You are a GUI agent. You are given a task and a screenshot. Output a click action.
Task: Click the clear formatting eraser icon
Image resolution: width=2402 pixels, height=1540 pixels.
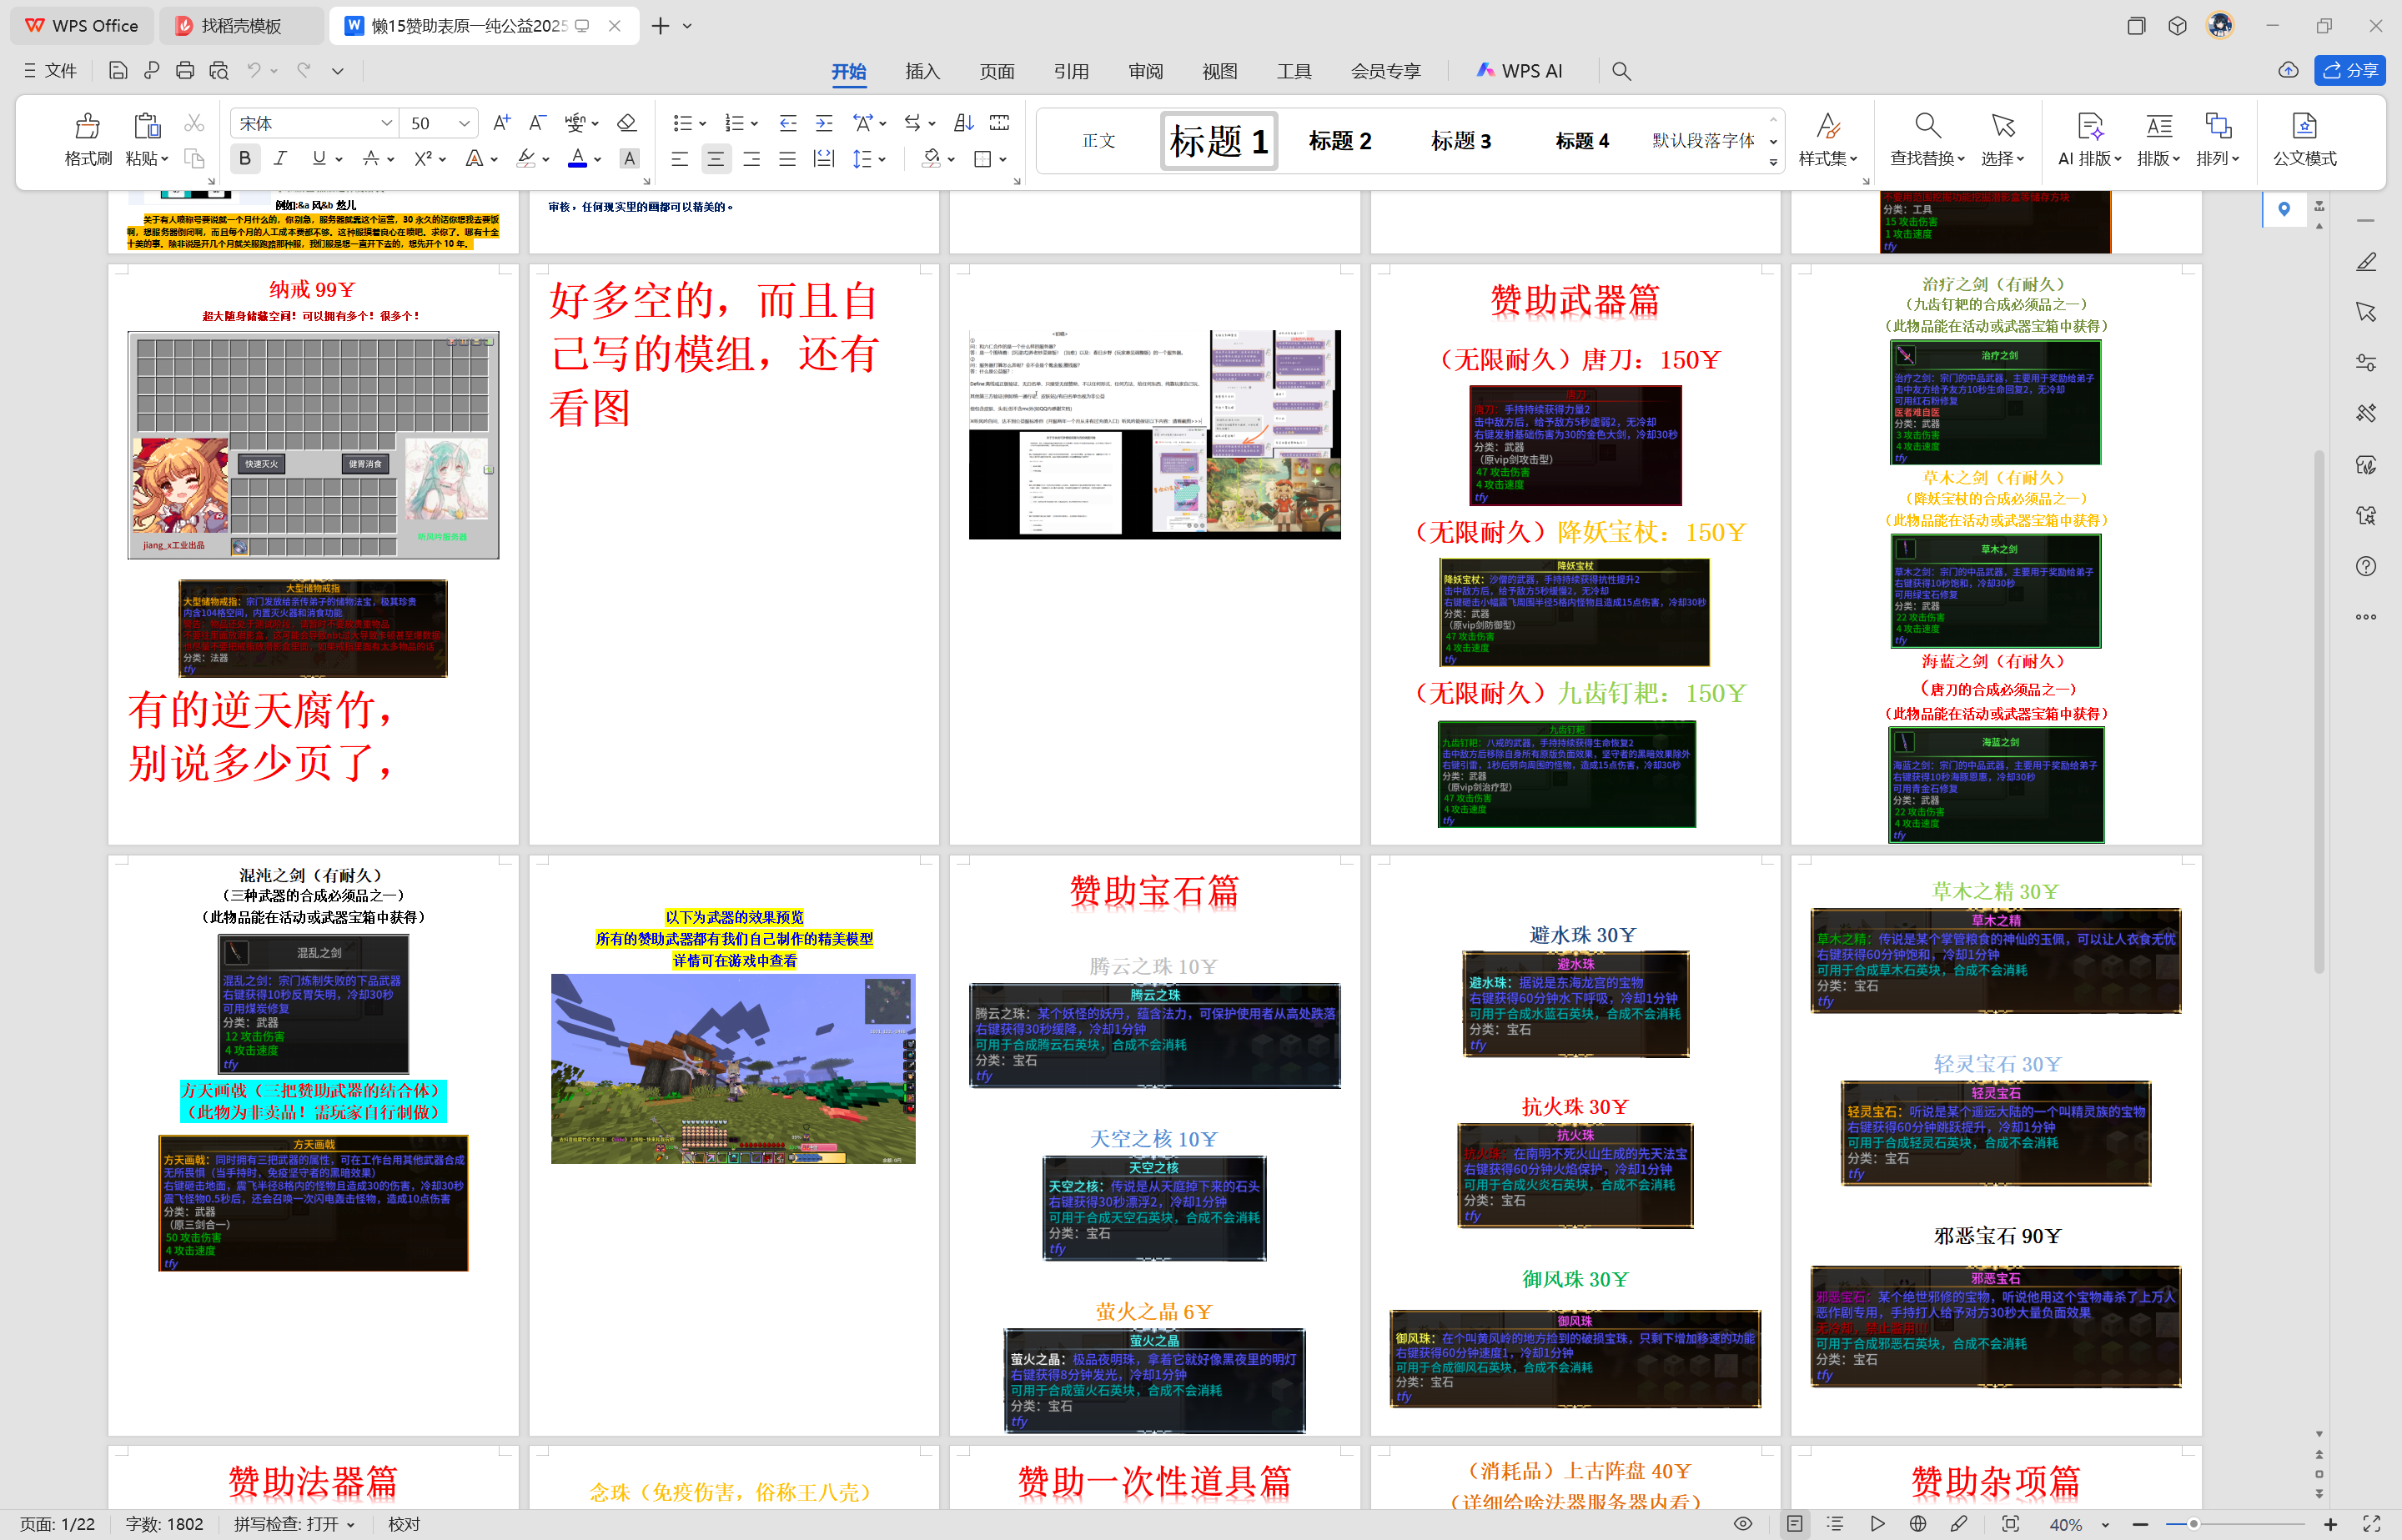pos(627,123)
